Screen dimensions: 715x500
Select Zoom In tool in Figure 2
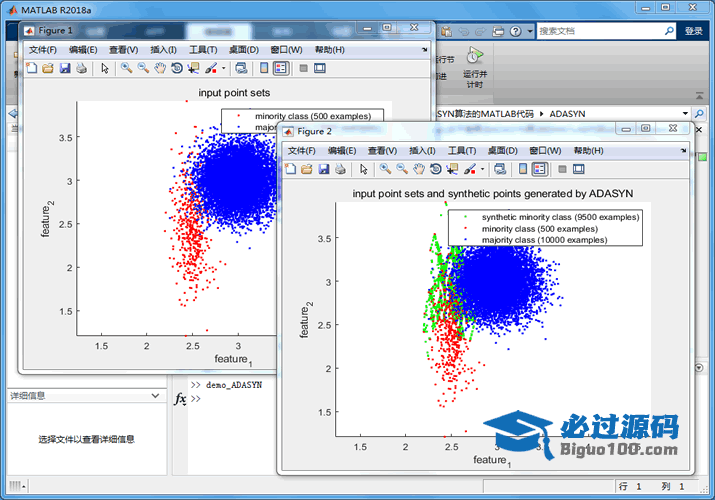pos(385,169)
